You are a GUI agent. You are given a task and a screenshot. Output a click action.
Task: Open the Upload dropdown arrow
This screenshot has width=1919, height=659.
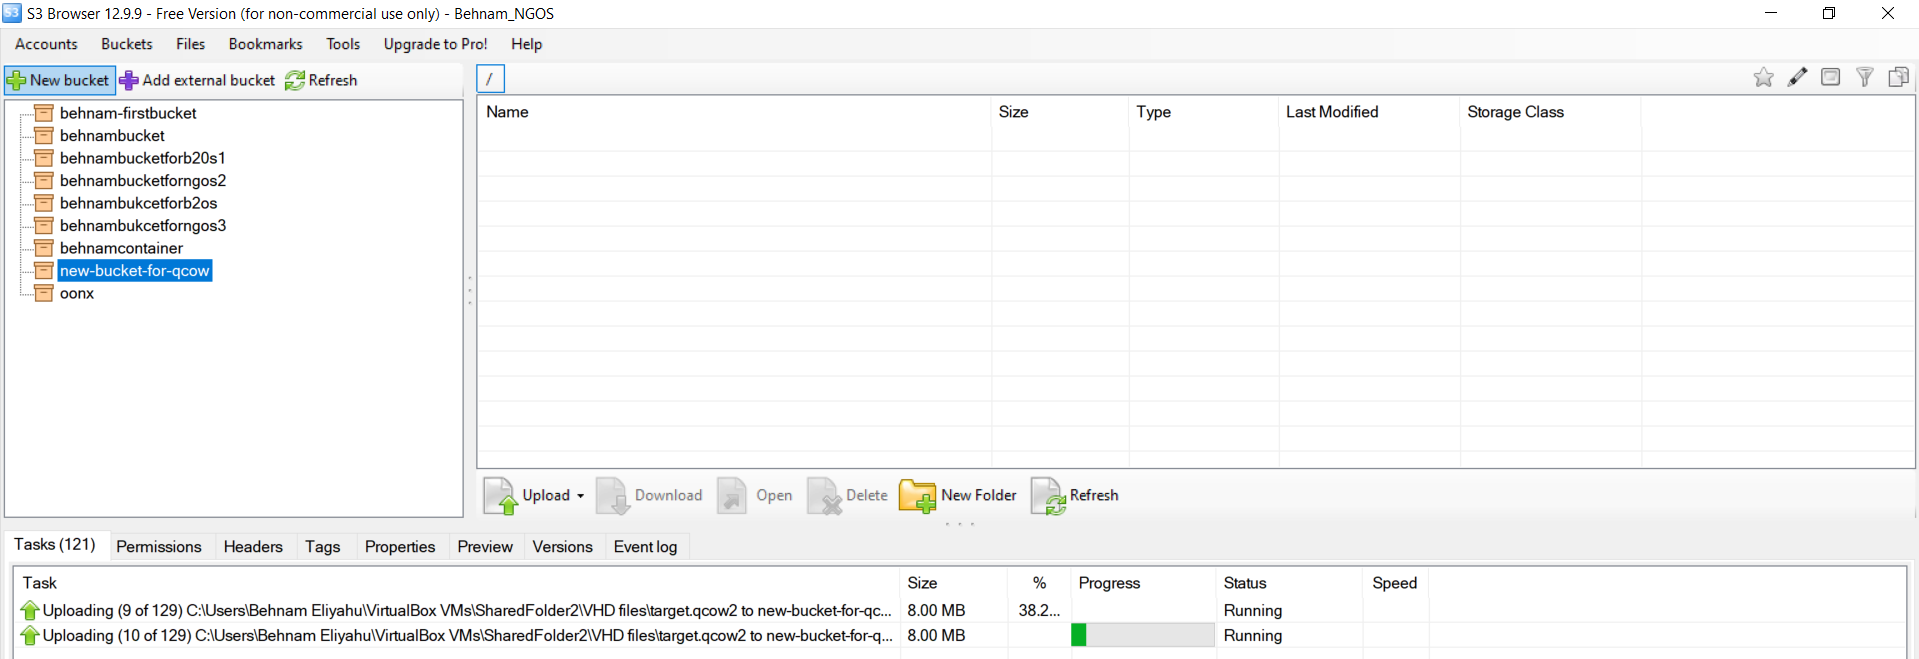580,496
